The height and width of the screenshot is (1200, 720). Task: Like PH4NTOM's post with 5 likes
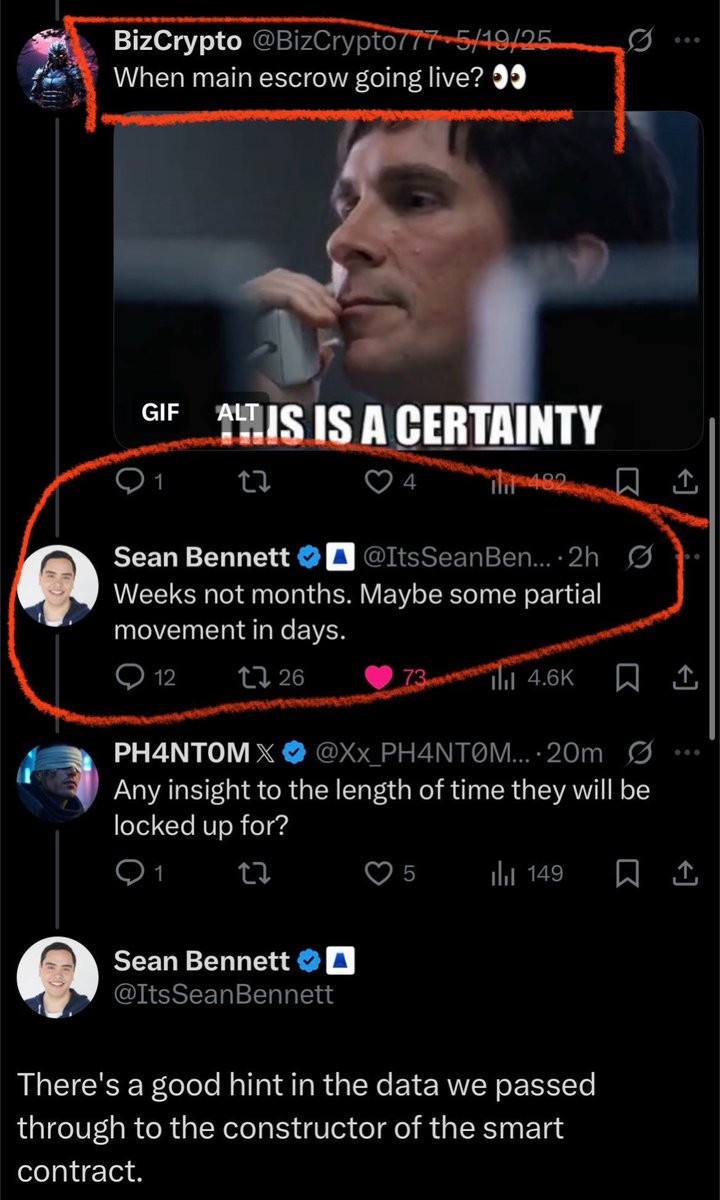[x=377, y=874]
